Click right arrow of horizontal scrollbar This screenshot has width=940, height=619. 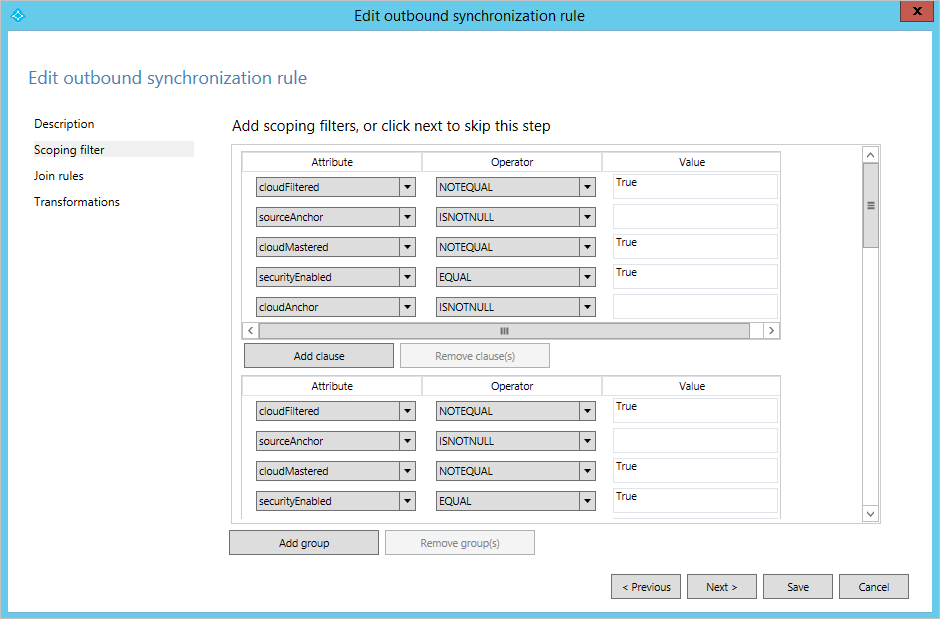pyautogui.click(x=771, y=331)
